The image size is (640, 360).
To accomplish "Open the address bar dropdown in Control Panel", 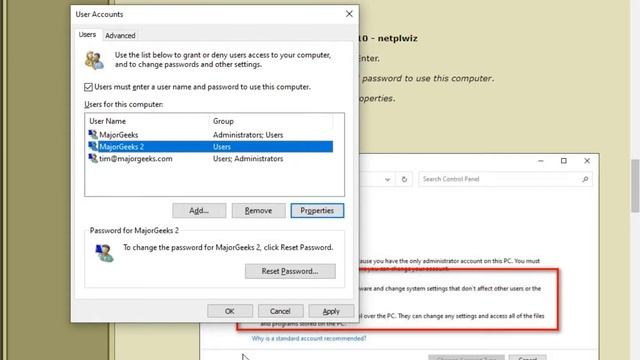I will 387,179.
